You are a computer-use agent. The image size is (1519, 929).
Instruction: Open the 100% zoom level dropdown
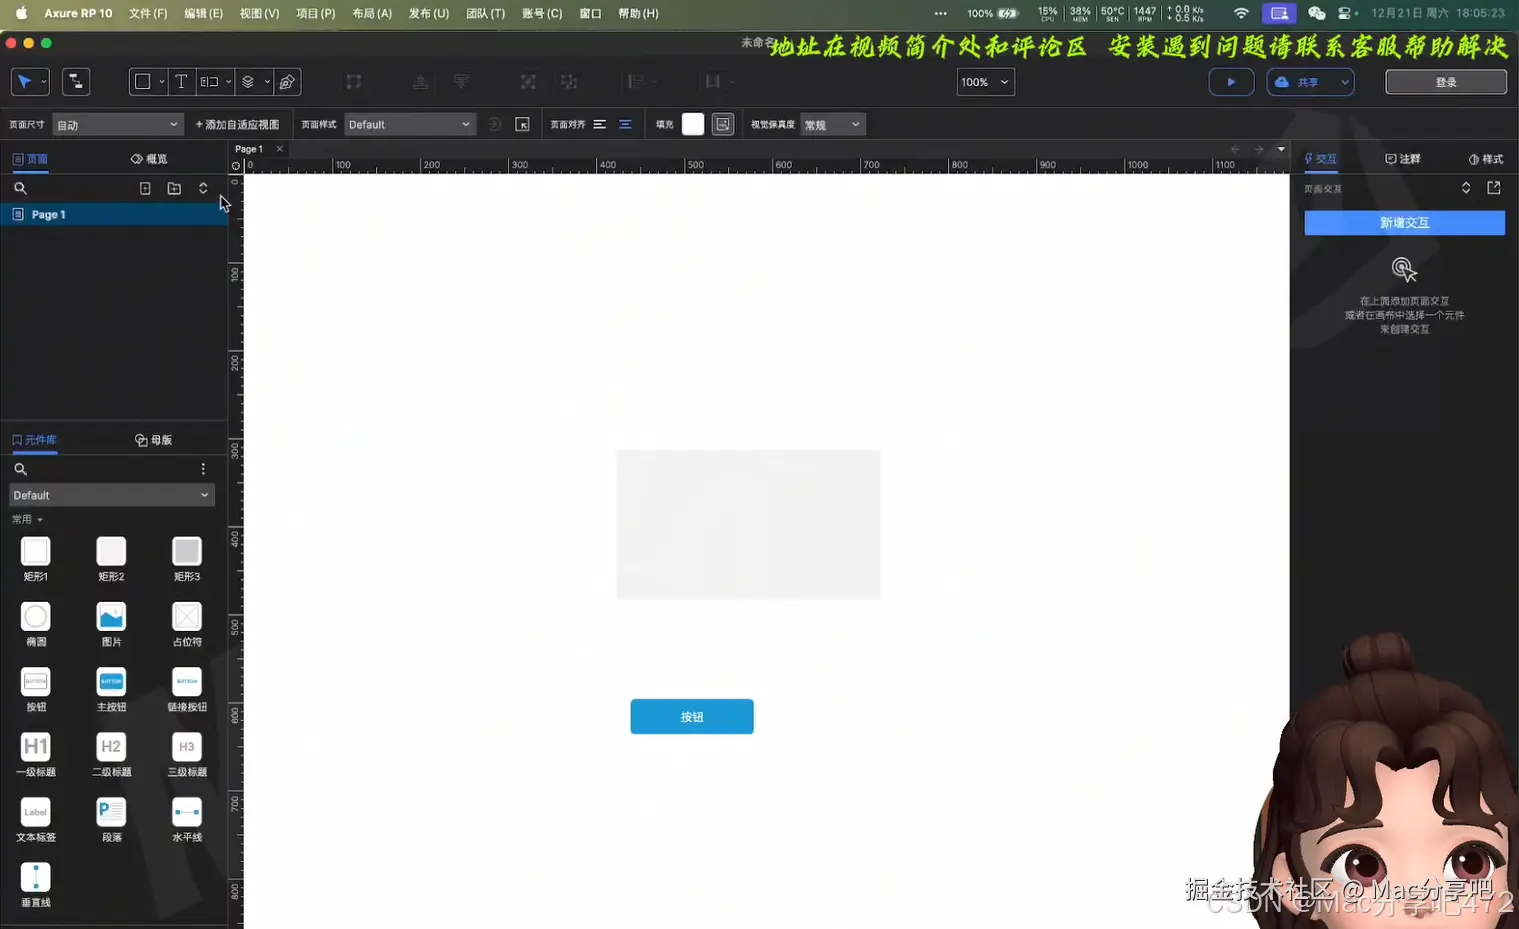[985, 82]
